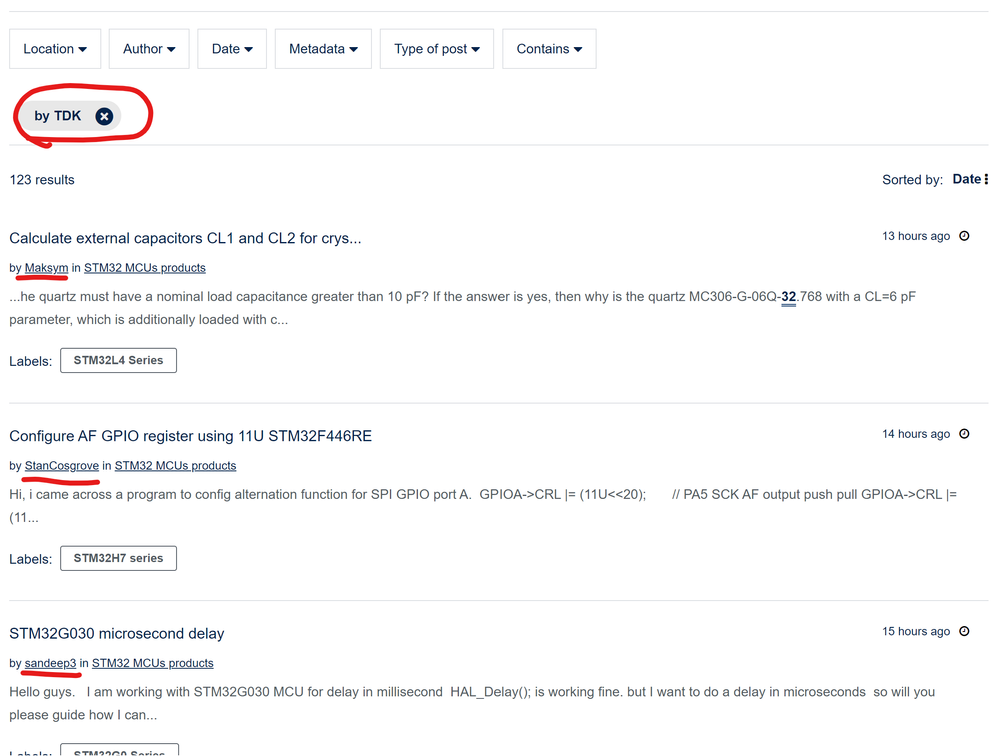Image resolution: width=999 pixels, height=756 pixels.
Task: Open the 'Configure AF GPIO register' post
Action: point(190,436)
